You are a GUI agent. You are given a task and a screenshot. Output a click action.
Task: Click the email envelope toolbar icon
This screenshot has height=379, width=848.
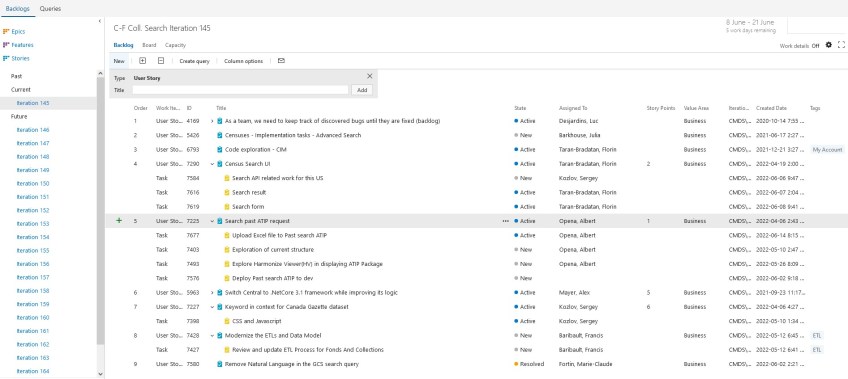(281, 61)
